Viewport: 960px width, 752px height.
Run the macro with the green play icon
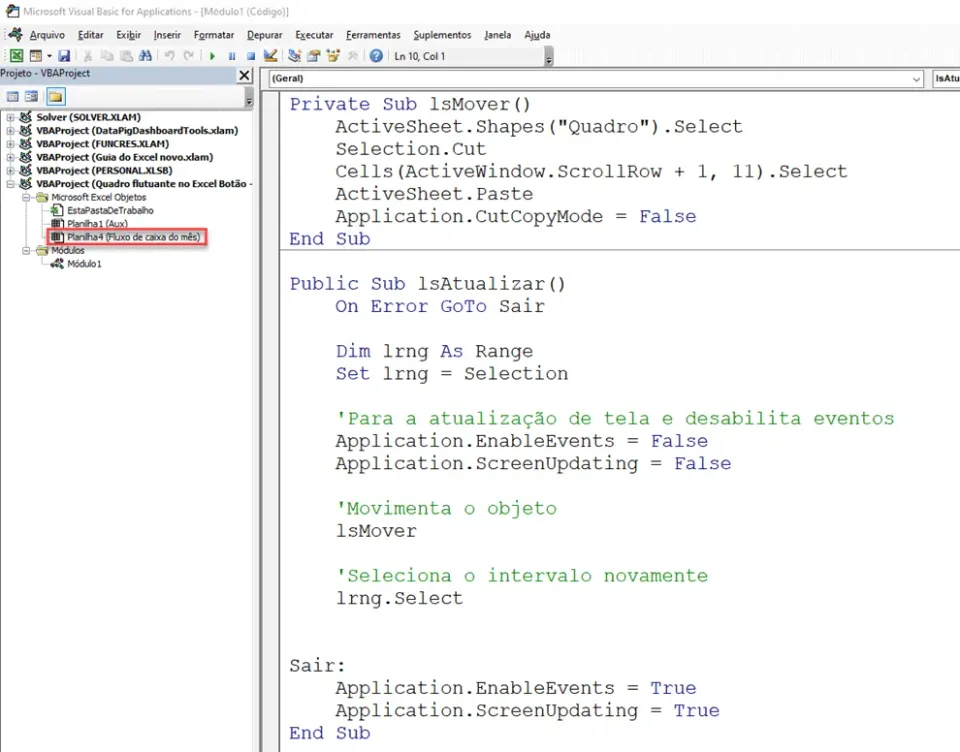212,56
